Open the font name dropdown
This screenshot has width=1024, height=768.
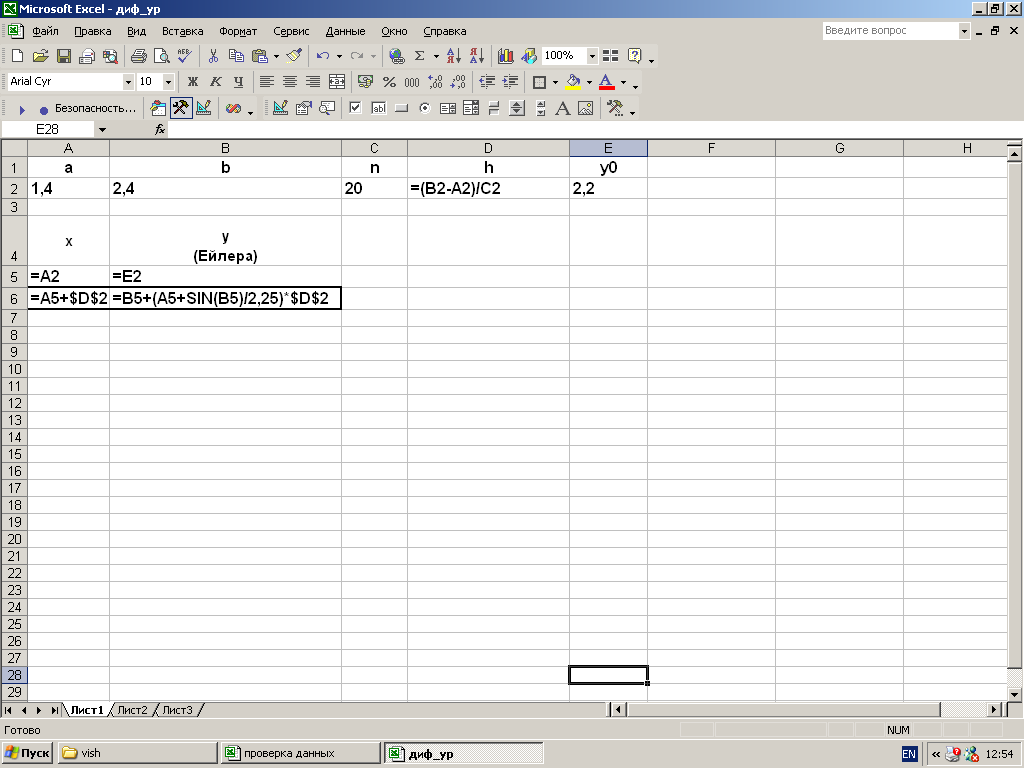tap(128, 82)
